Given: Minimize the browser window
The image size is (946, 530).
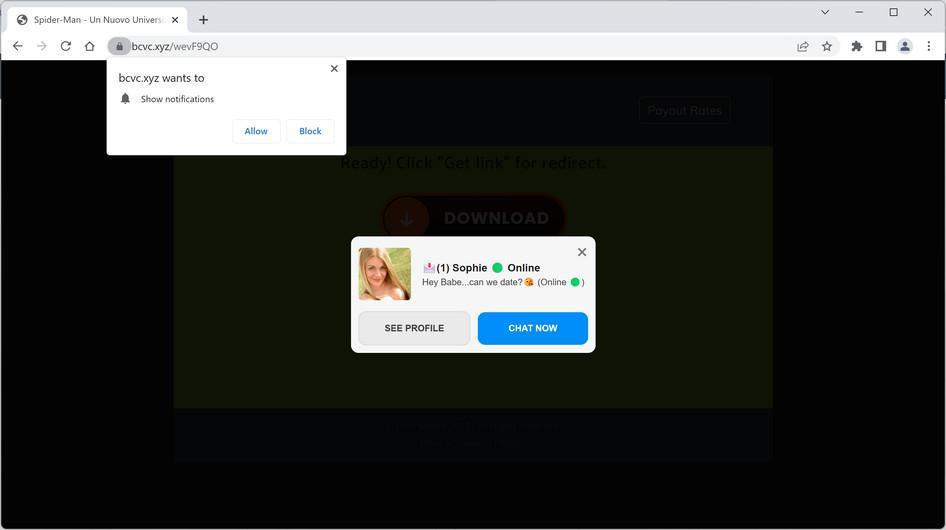Looking at the screenshot, I should coord(859,12).
